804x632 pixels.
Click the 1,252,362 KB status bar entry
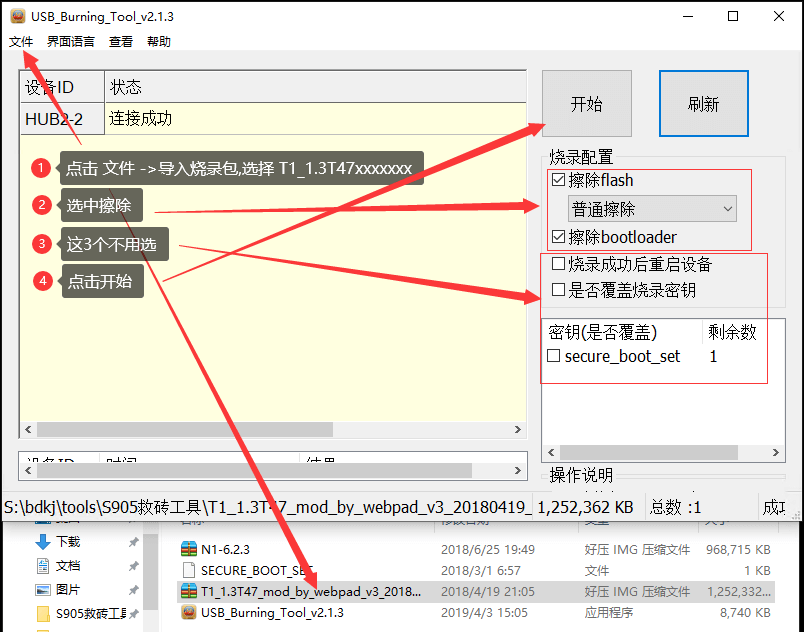585,507
